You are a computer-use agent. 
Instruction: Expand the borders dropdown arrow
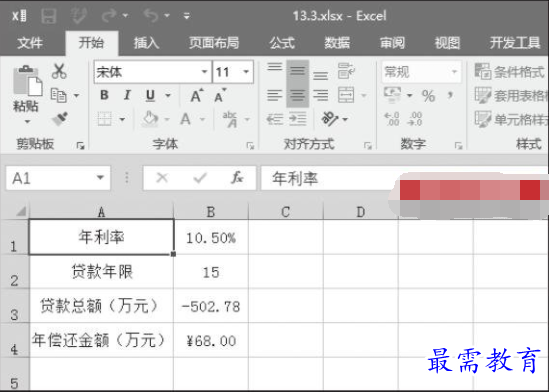click(122, 119)
